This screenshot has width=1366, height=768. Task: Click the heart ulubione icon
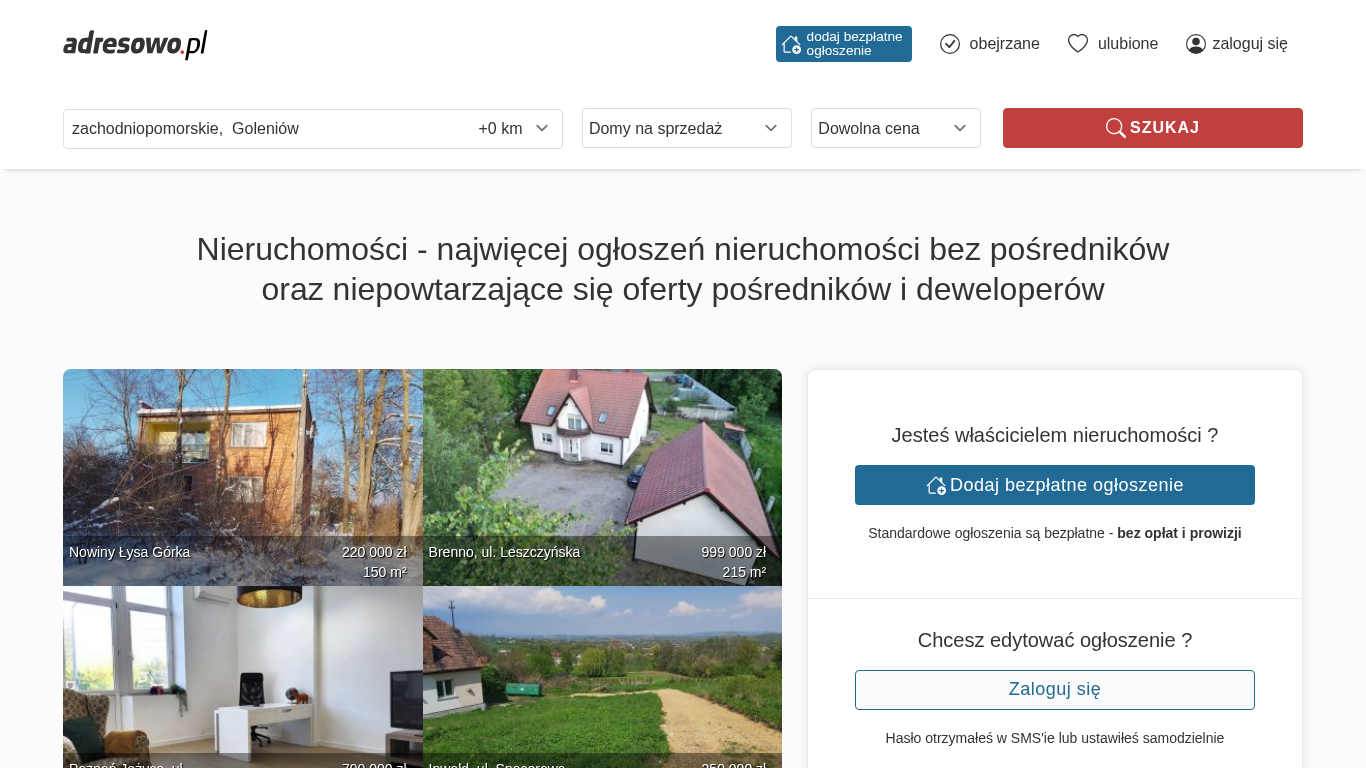click(1077, 44)
